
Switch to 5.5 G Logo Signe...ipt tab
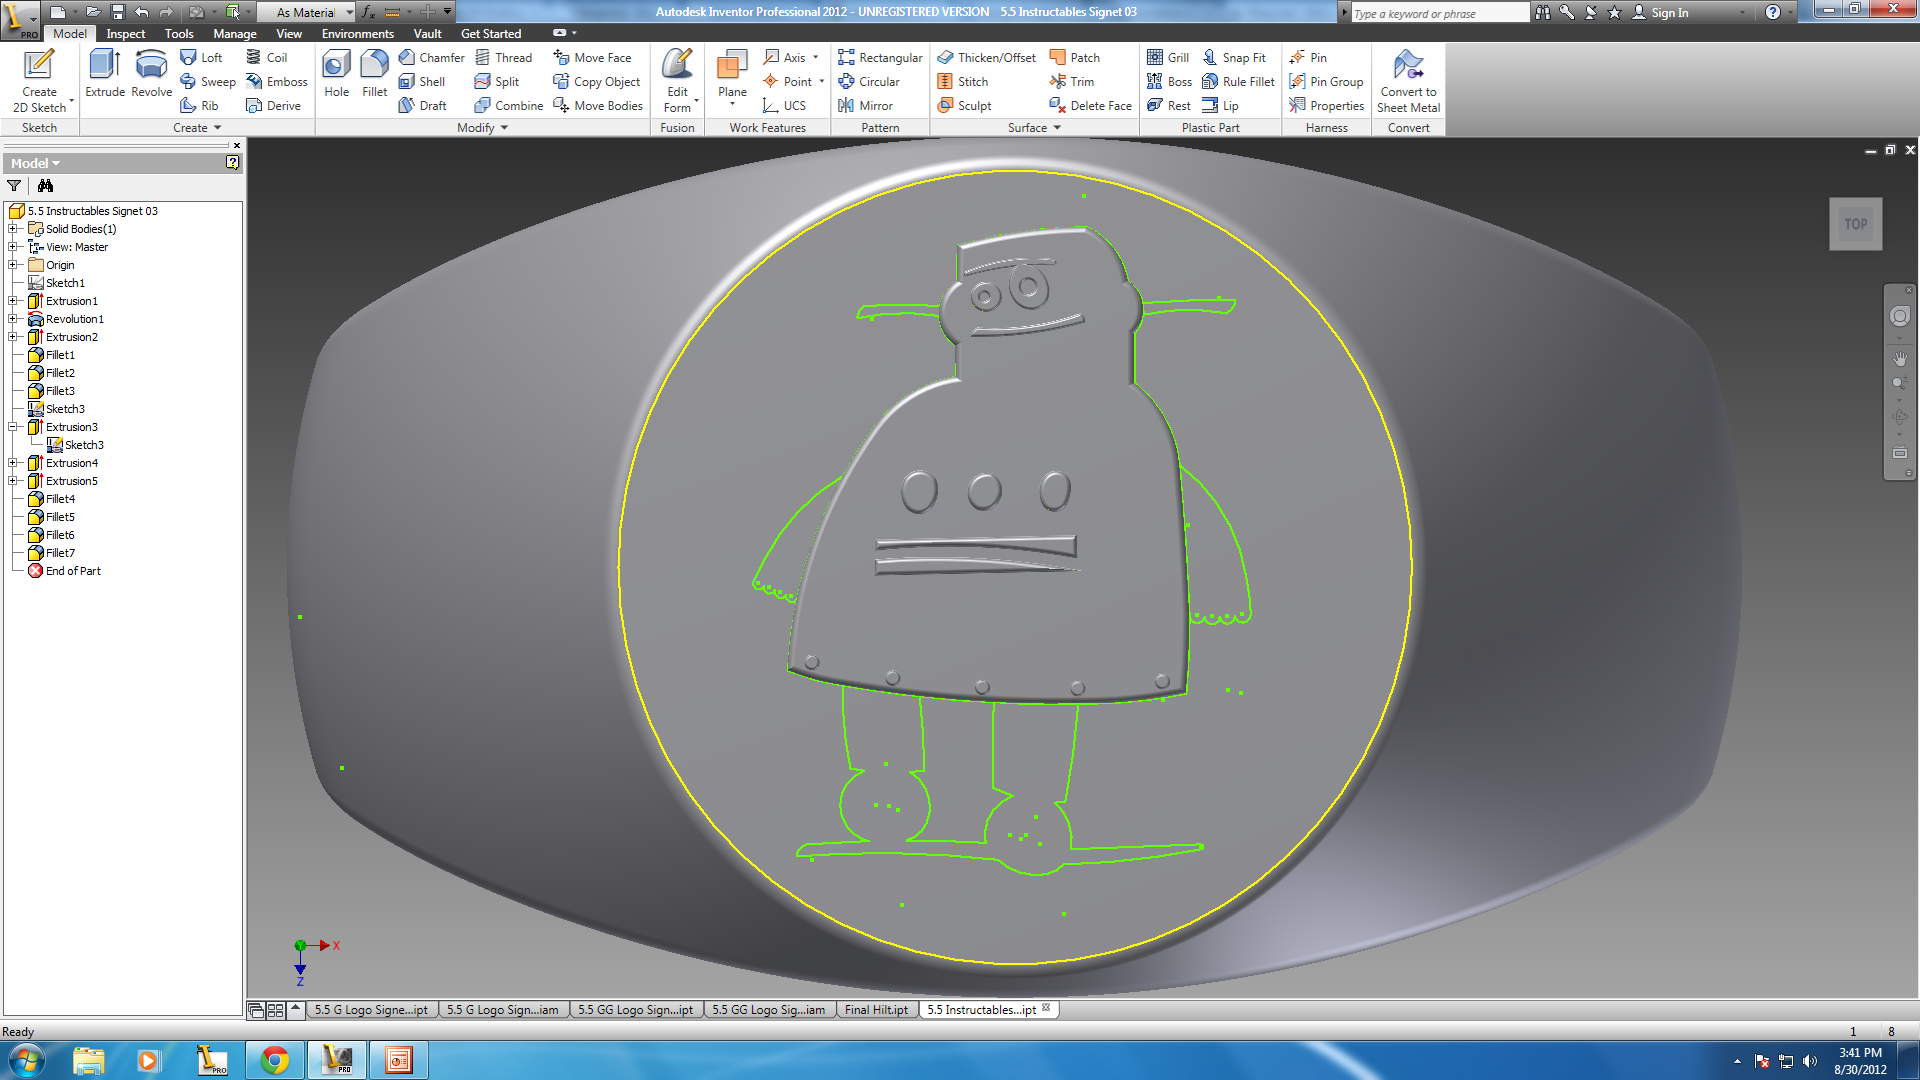(x=371, y=1010)
